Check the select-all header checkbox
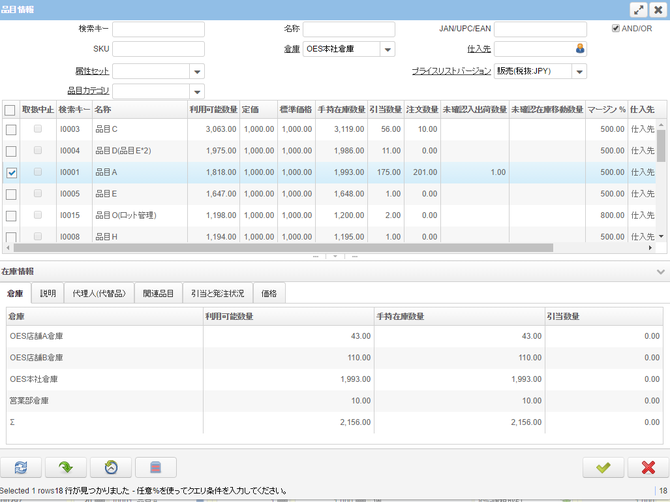 [x=9, y=110]
